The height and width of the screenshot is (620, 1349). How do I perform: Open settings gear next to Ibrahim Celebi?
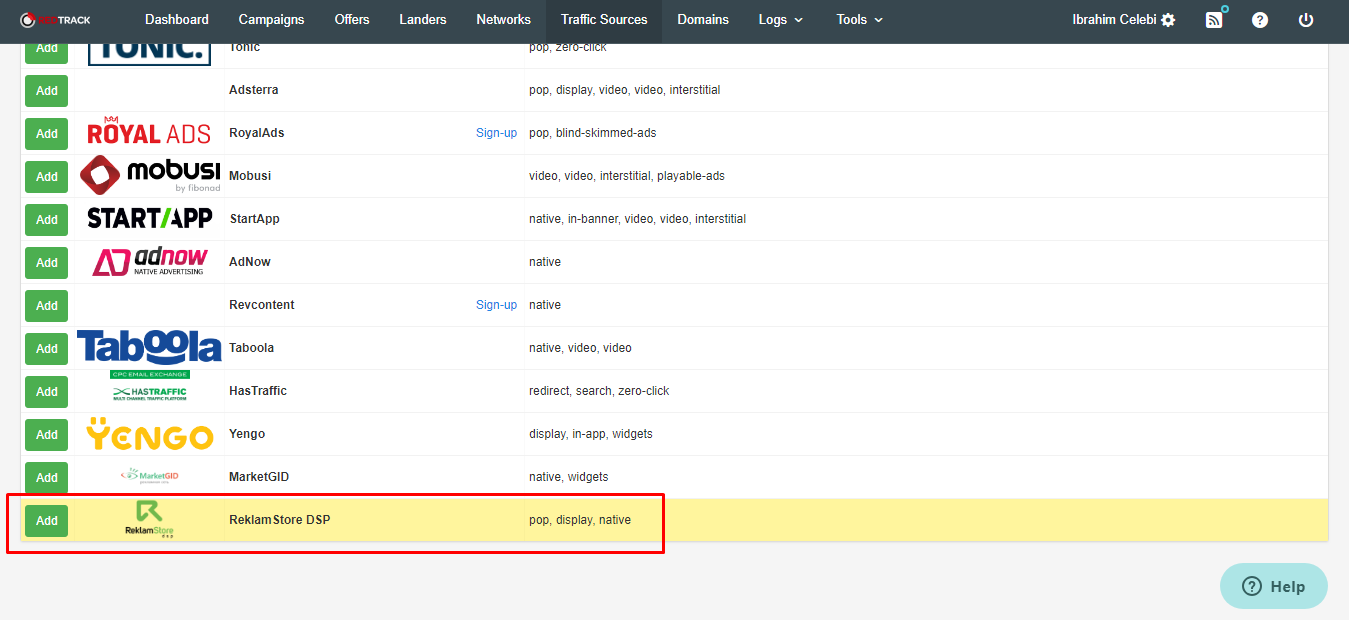(1168, 20)
